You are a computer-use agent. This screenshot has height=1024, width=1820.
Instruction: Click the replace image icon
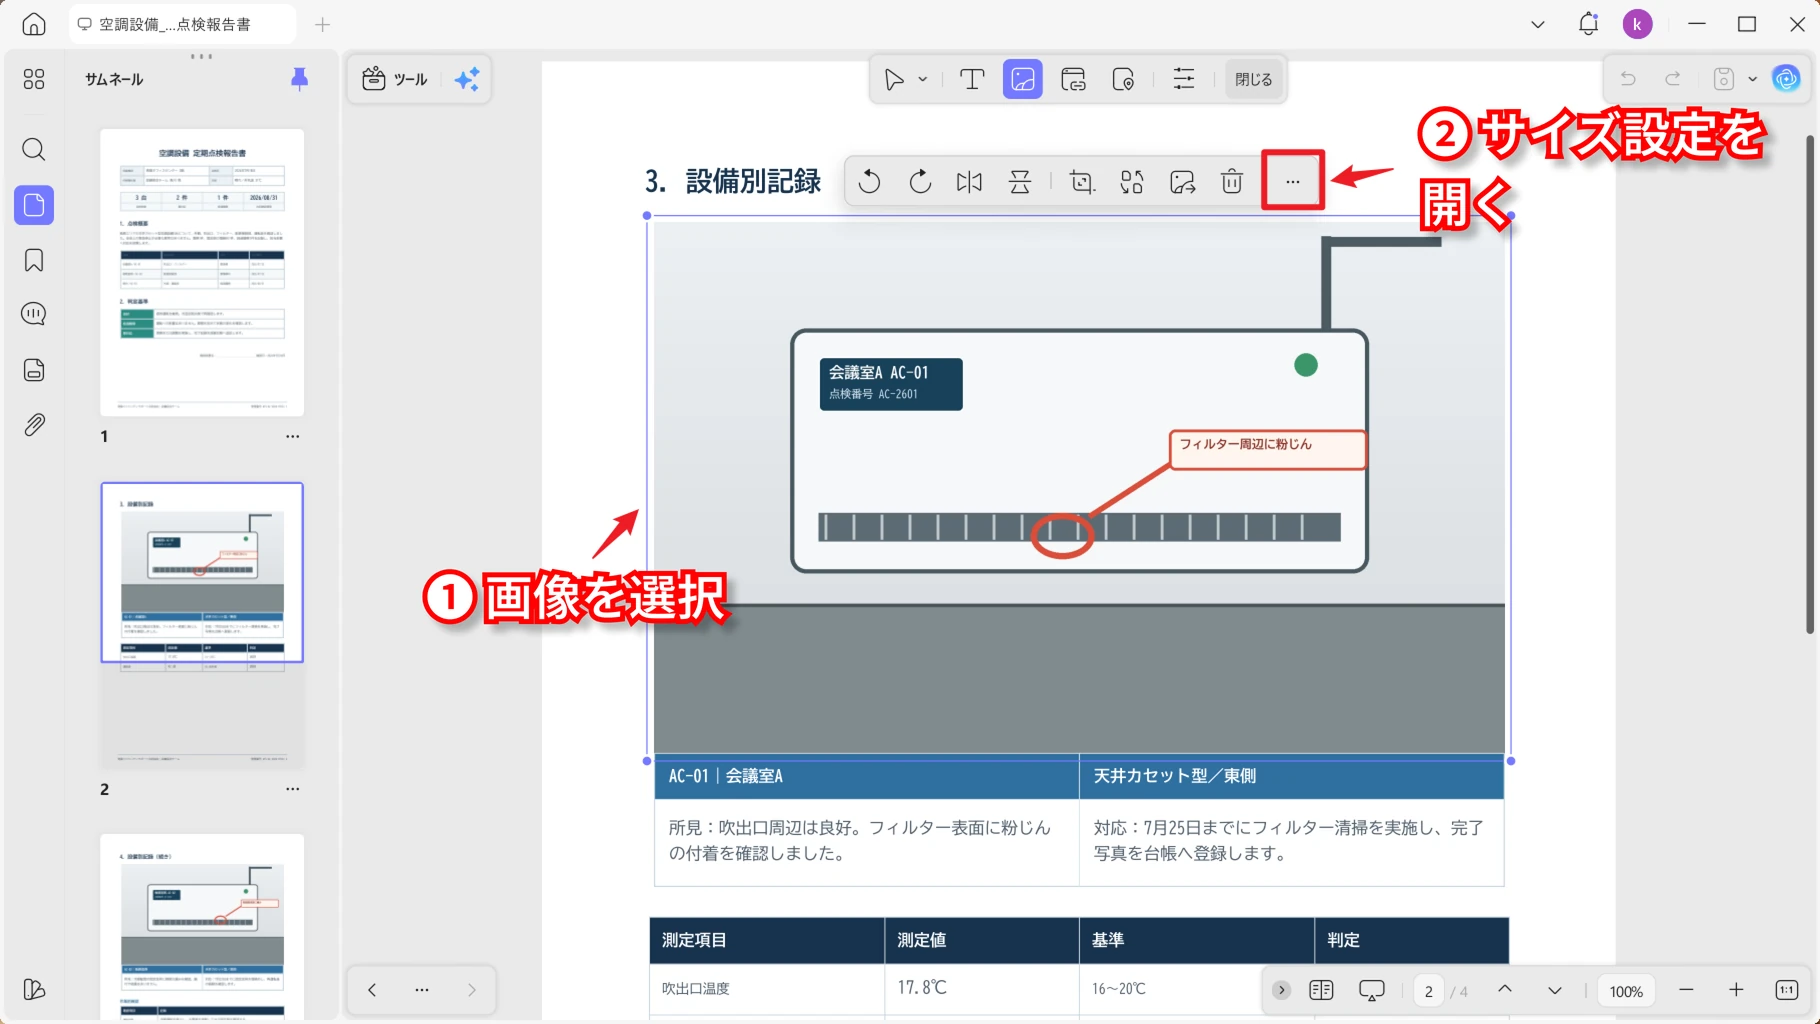pos(1132,182)
